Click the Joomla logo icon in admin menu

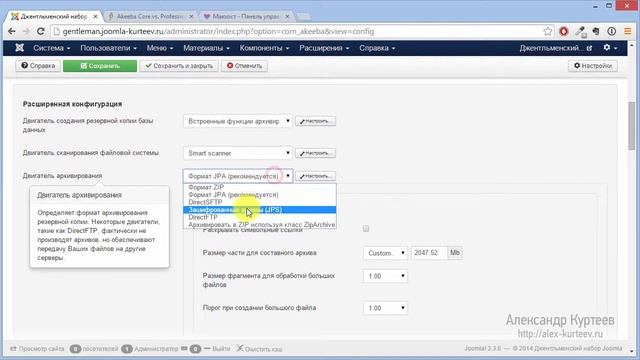(19, 48)
